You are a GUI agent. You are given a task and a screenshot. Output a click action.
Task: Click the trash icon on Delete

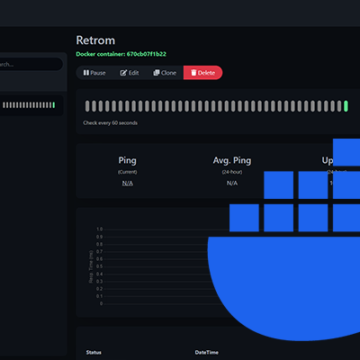pos(194,73)
